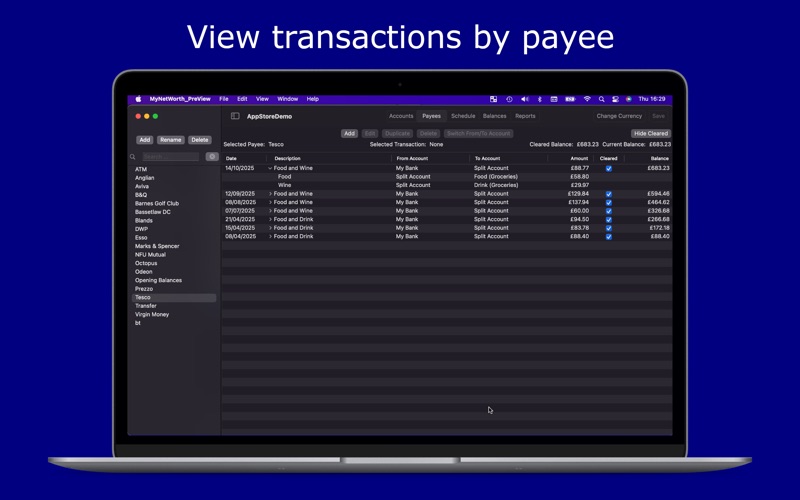Open the File menu

[223, 99]
